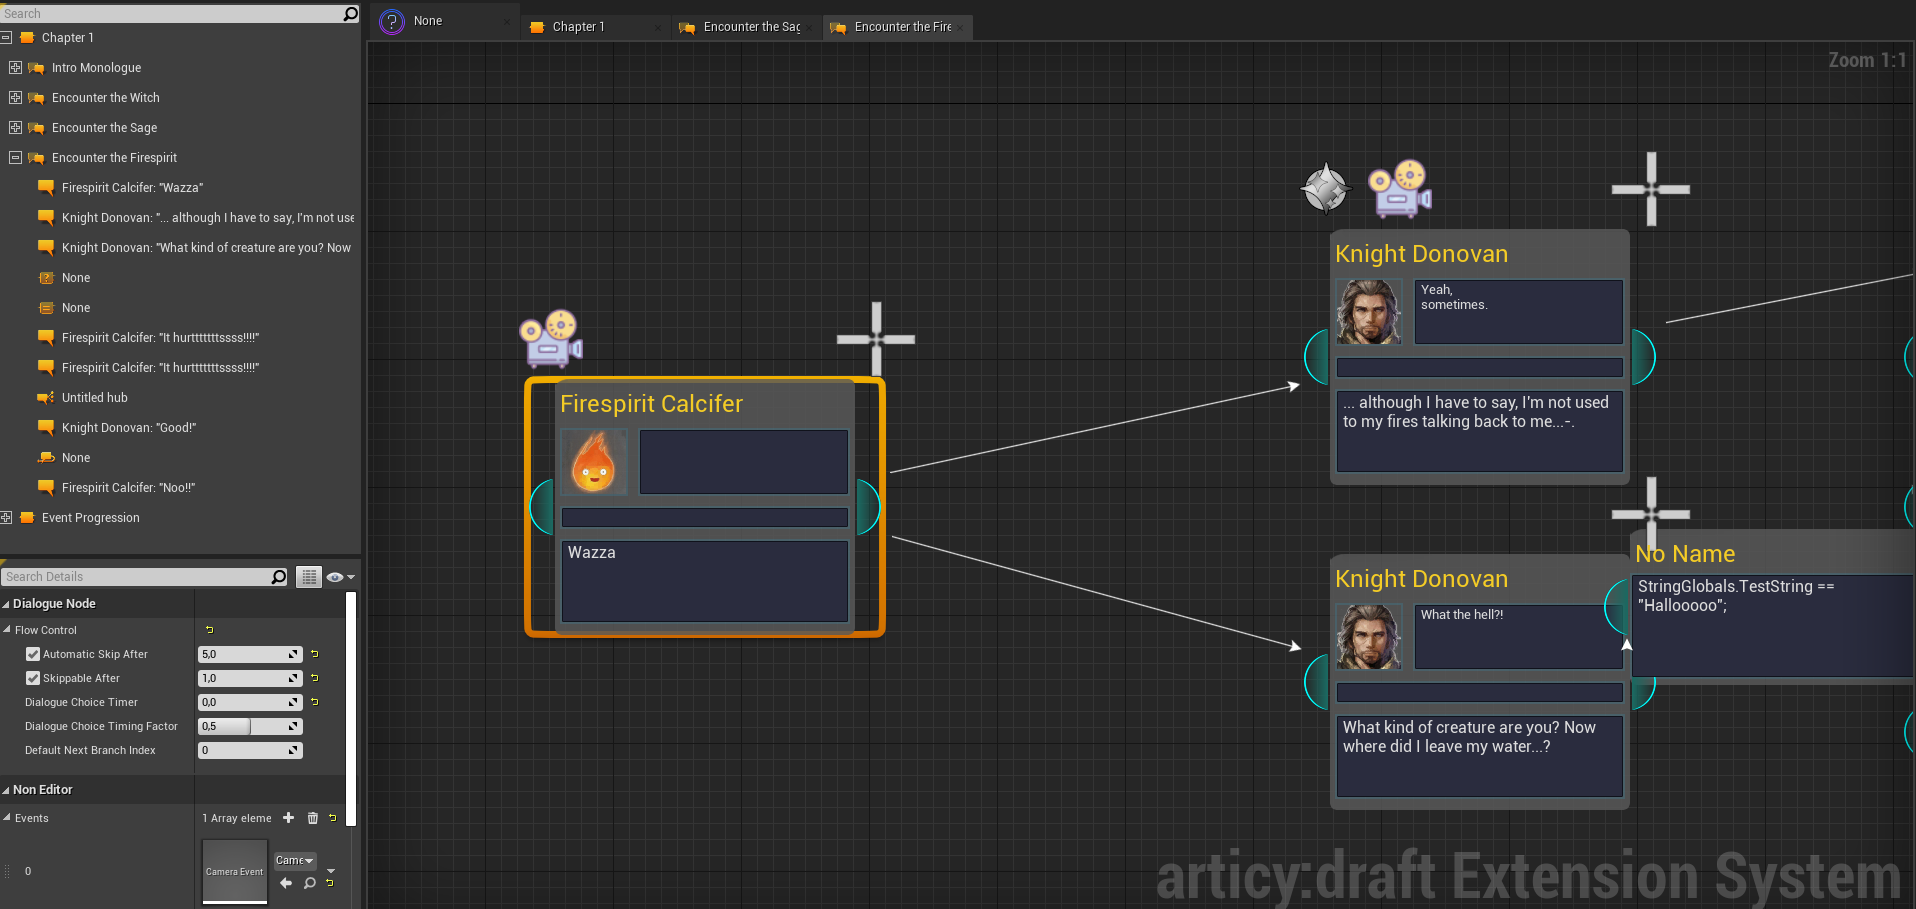Screen dimensions: 1916x909
Task: Click the Default Next Branch Index field
Action: pos(250,750)
